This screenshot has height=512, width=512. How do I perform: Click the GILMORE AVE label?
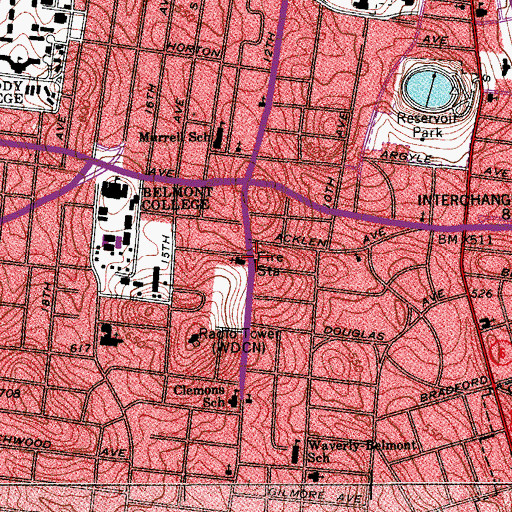coord(315,496)
